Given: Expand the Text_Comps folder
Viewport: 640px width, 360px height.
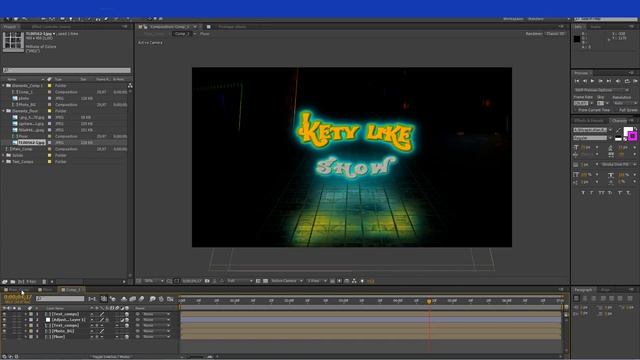Looking at the screenshot, I should coord(4,162).
